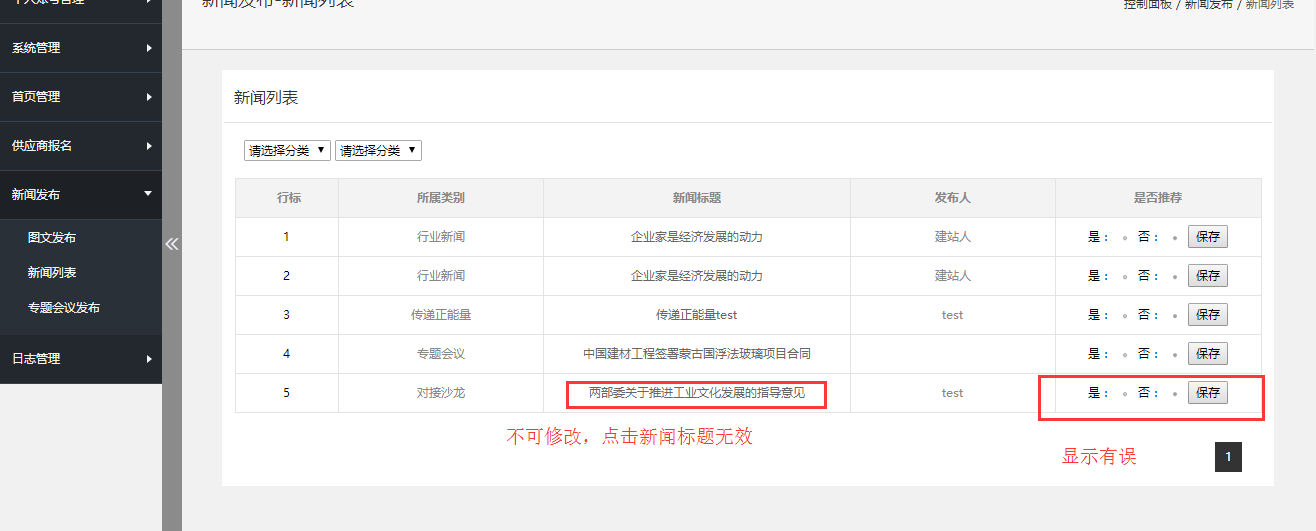Click the 行业新闻 category cell in row 1
Image resolution: width=1316 pixels, height=531 pixels.
pyautogui.click(x=441, y=237)
